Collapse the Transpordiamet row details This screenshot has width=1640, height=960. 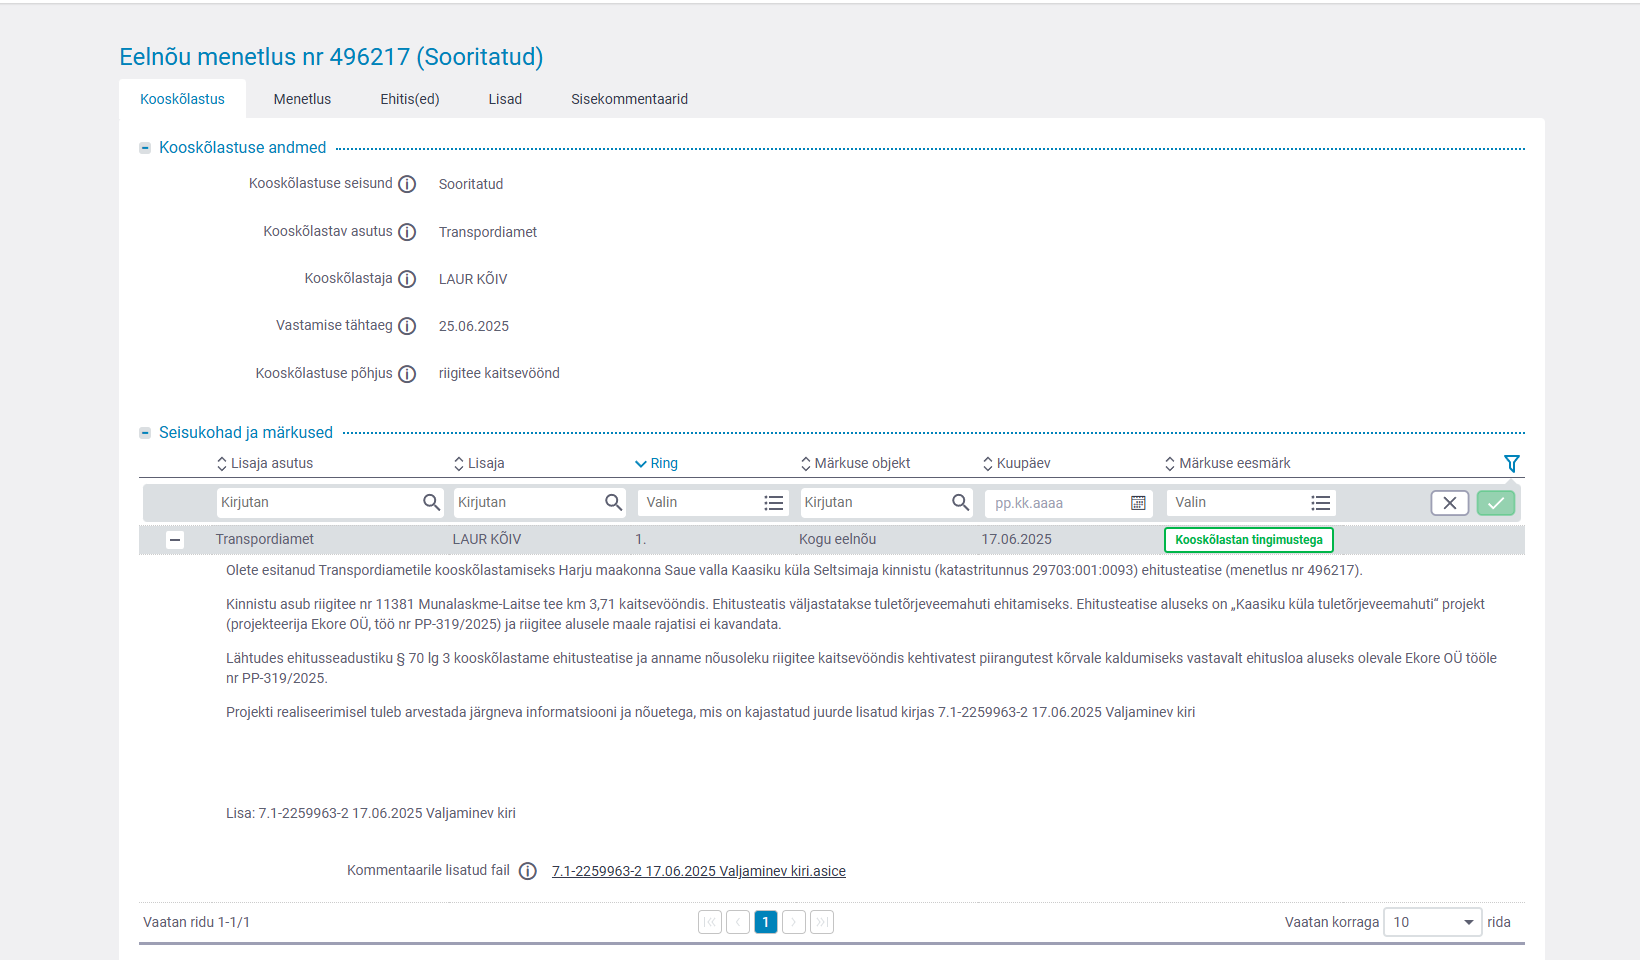pyautogui.click(x=175, y=540)
